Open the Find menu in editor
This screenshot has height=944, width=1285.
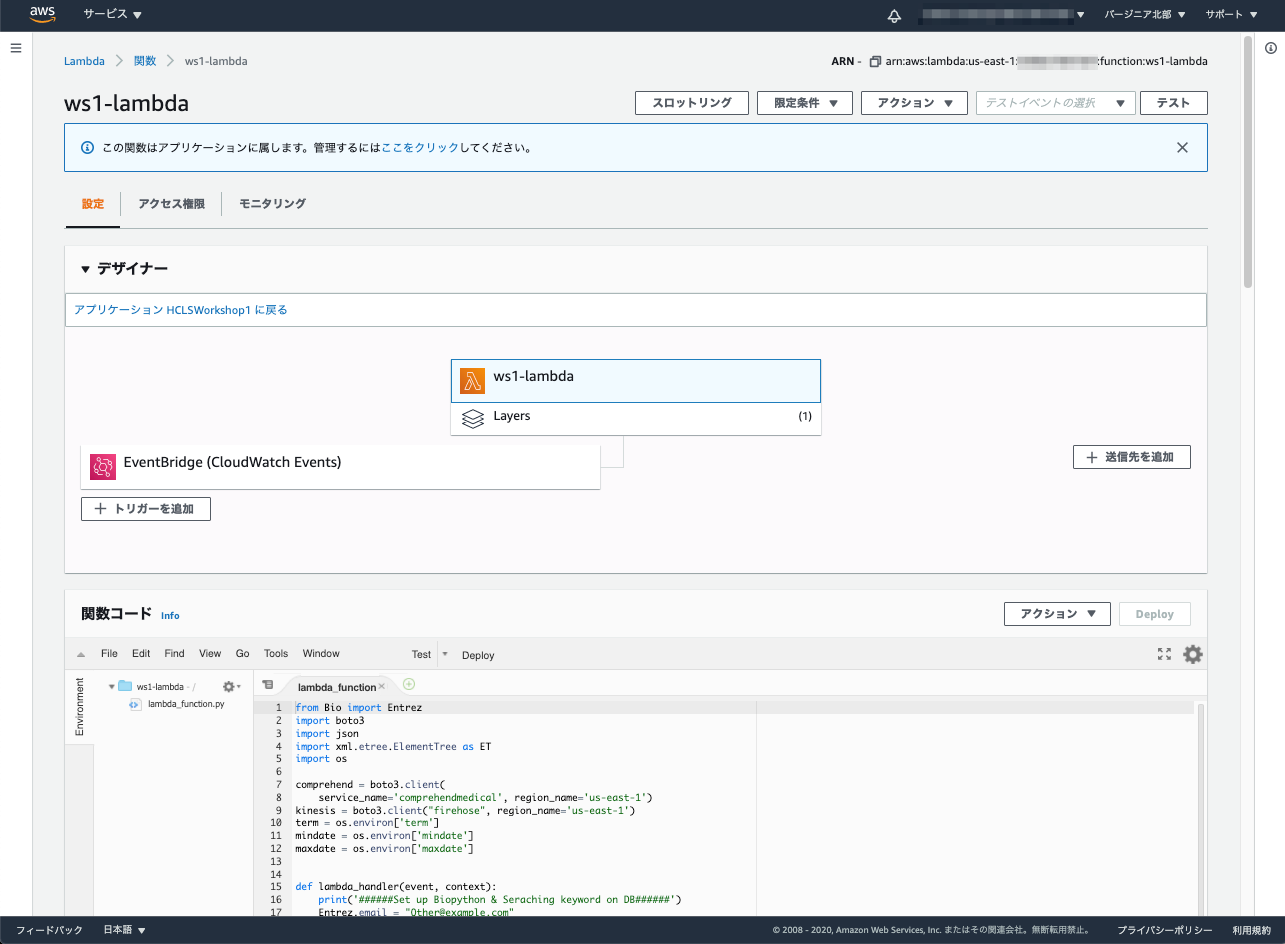(x=174, y=654)
